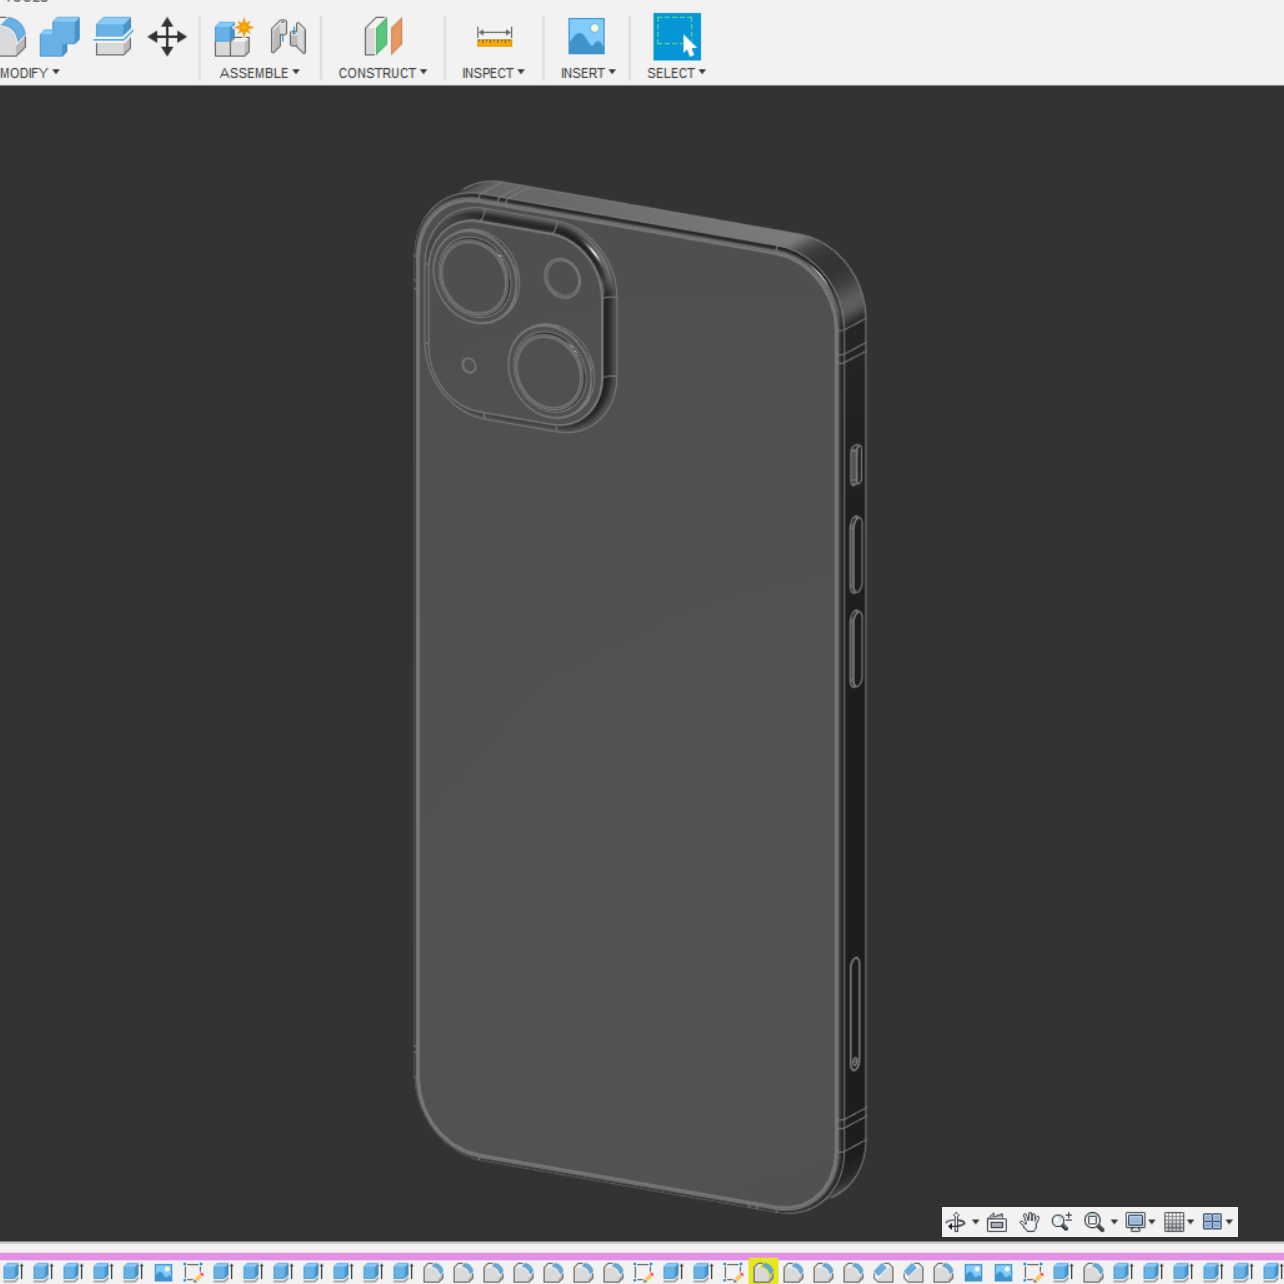Click the yellow-highlighted fillet feature in timeline

tap(763, 1272)
